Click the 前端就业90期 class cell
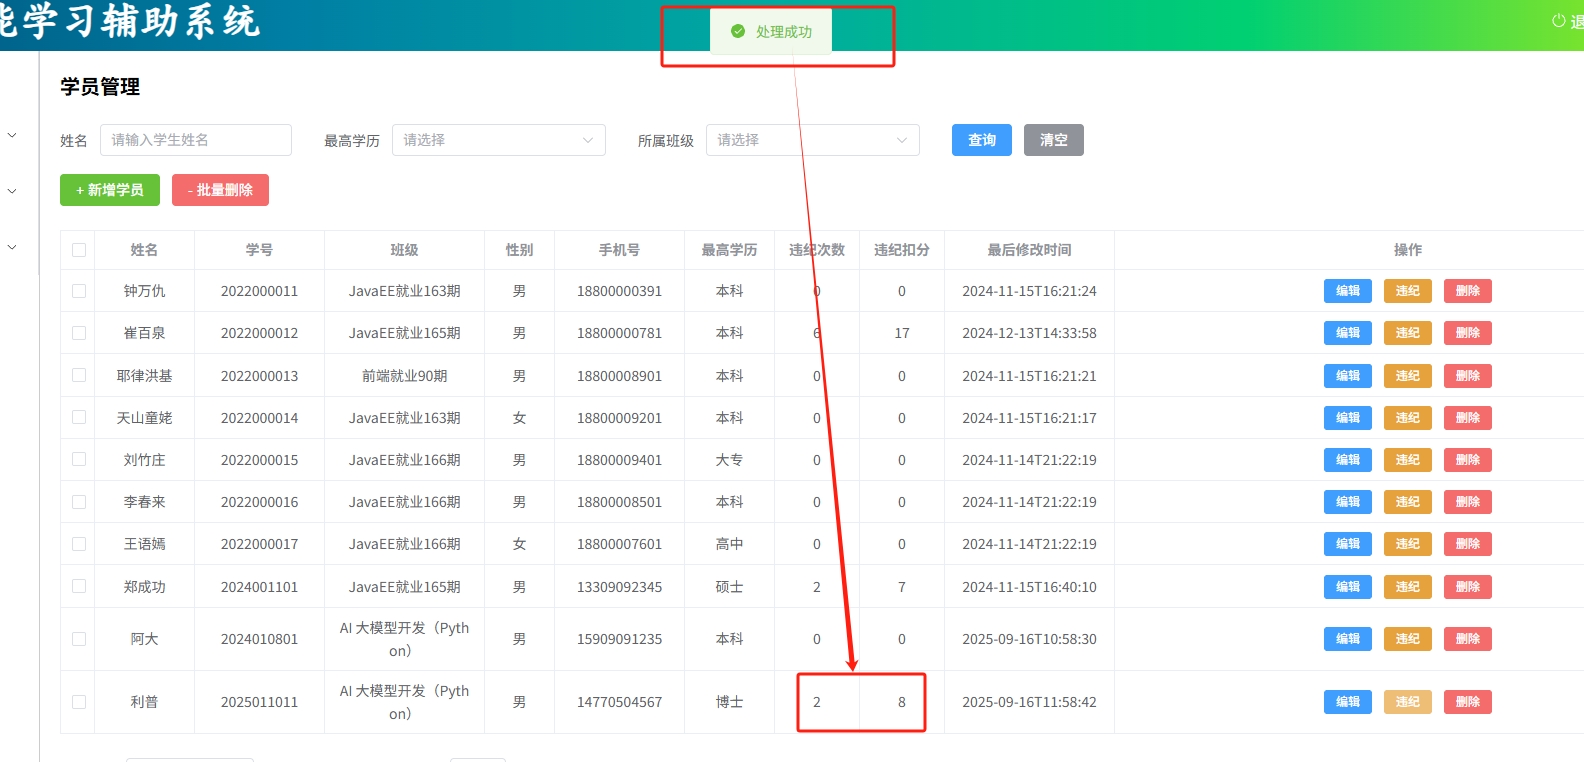The image size is (1584, 762). tap(404, 376)
